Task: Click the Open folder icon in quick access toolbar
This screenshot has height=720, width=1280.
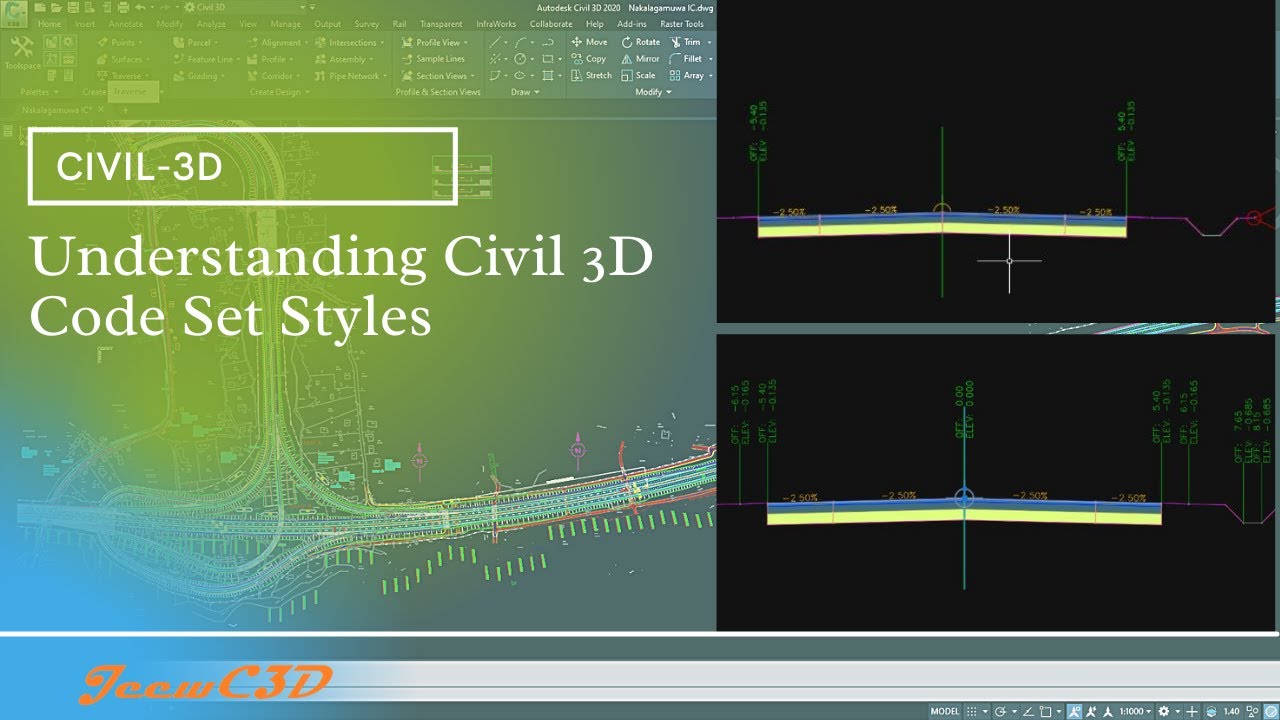Action: [56, 7]
